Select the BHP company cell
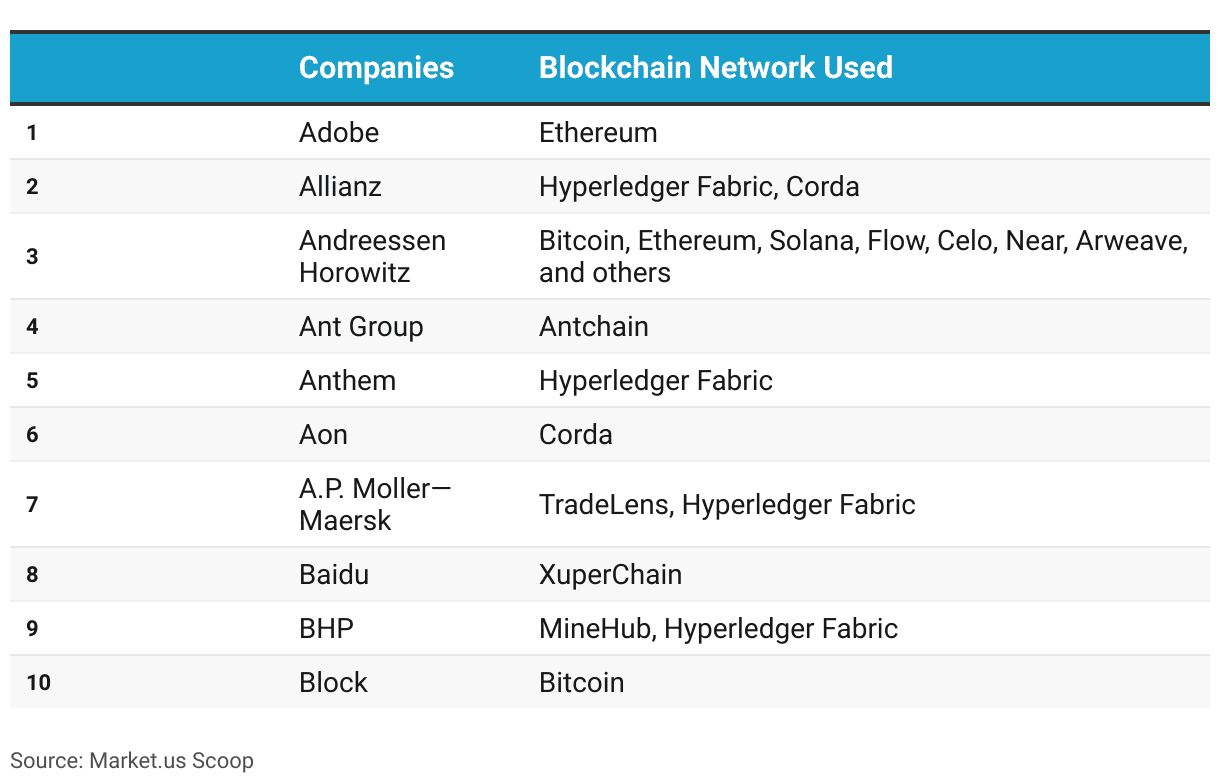This screenshot has width=1220, height=784. click(x=326, y=629)
